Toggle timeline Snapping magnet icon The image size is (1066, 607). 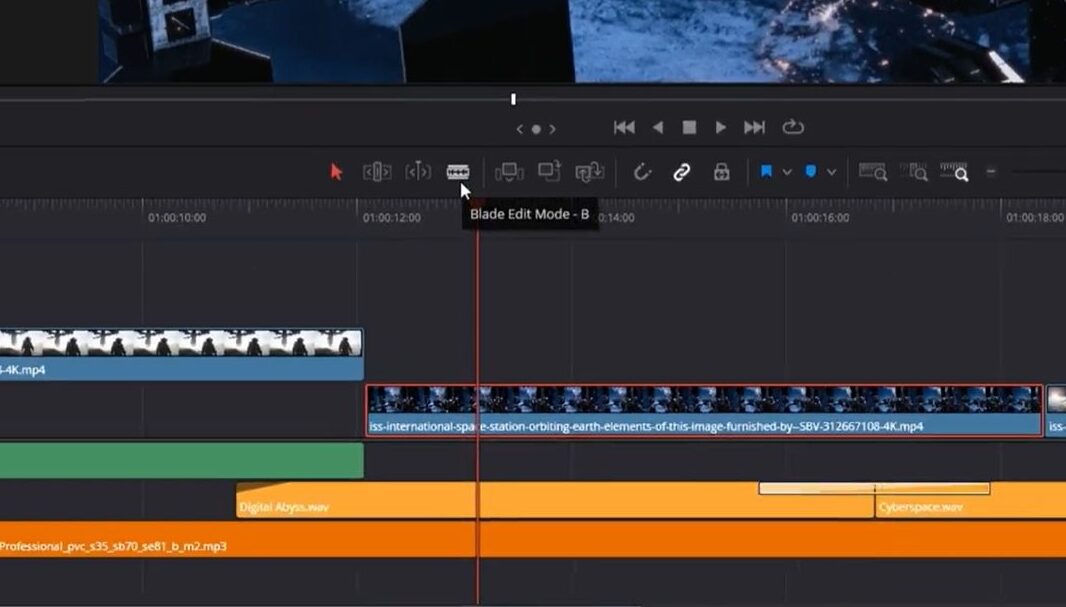642,172
